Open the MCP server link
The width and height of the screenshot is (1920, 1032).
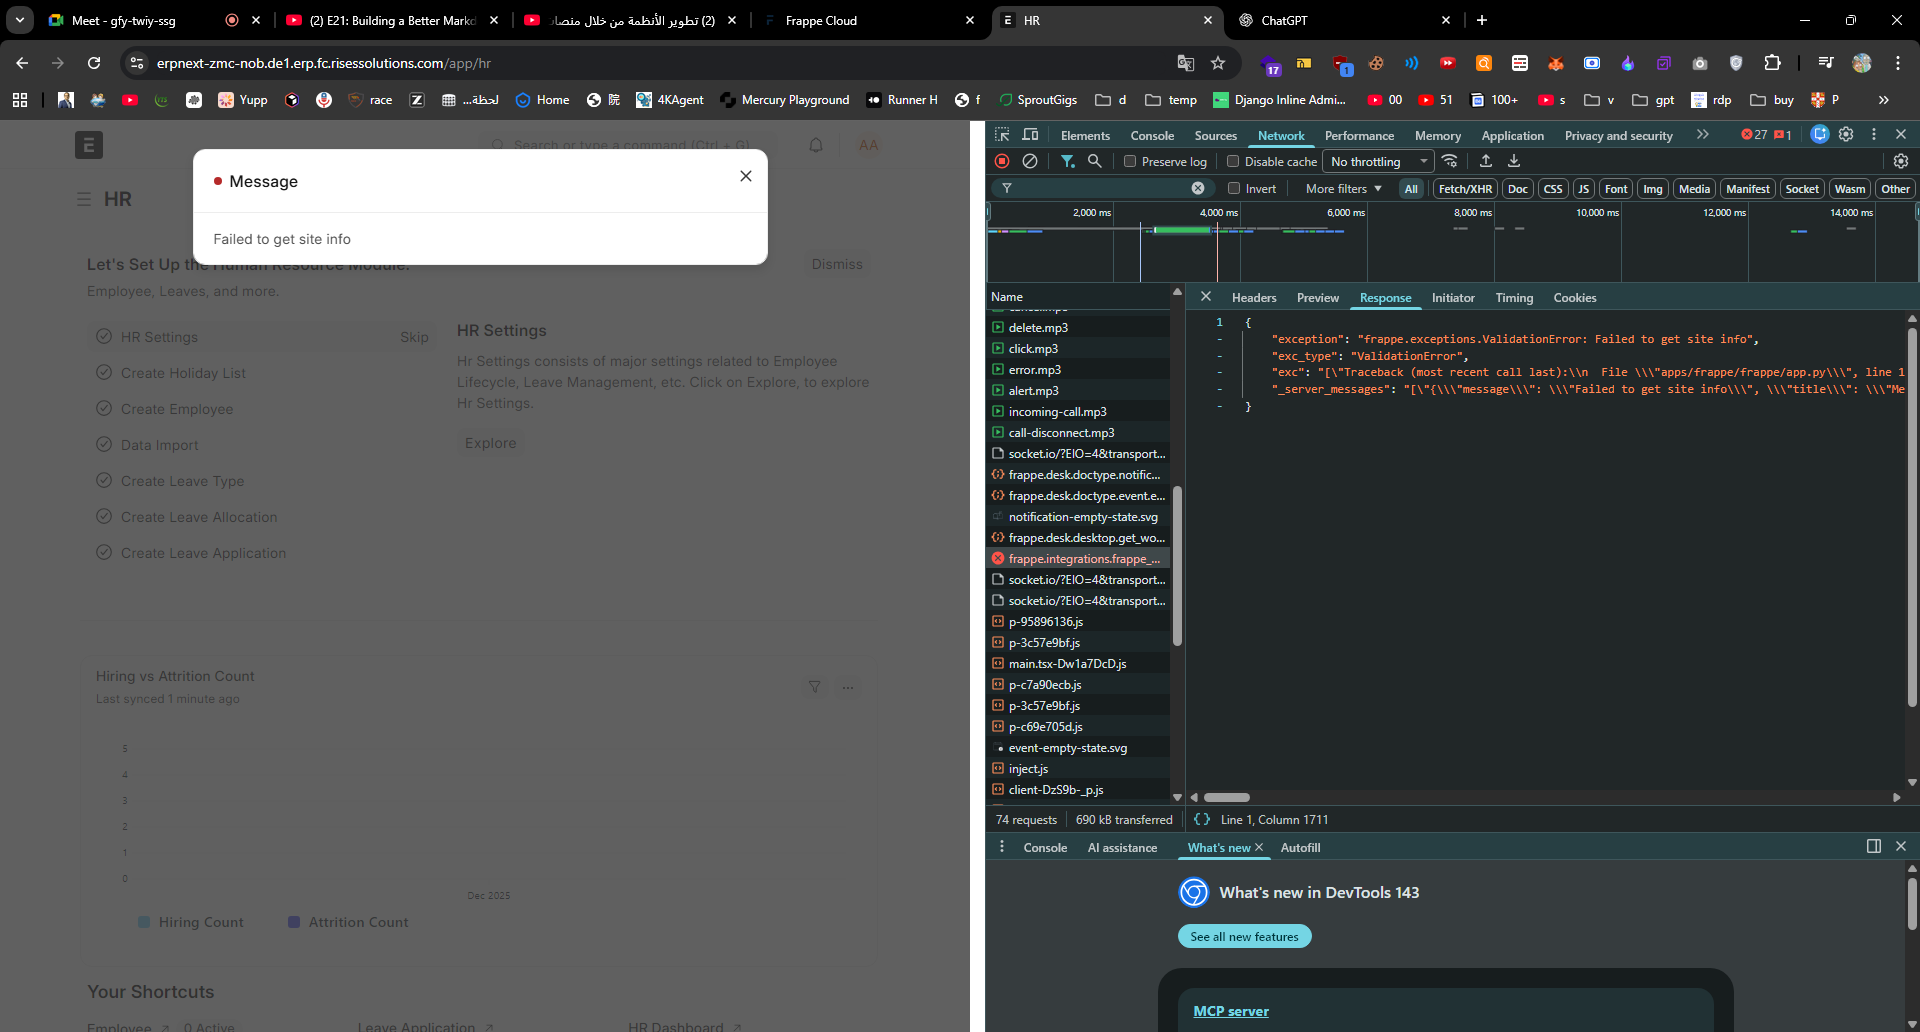tap(1231, 1011)
